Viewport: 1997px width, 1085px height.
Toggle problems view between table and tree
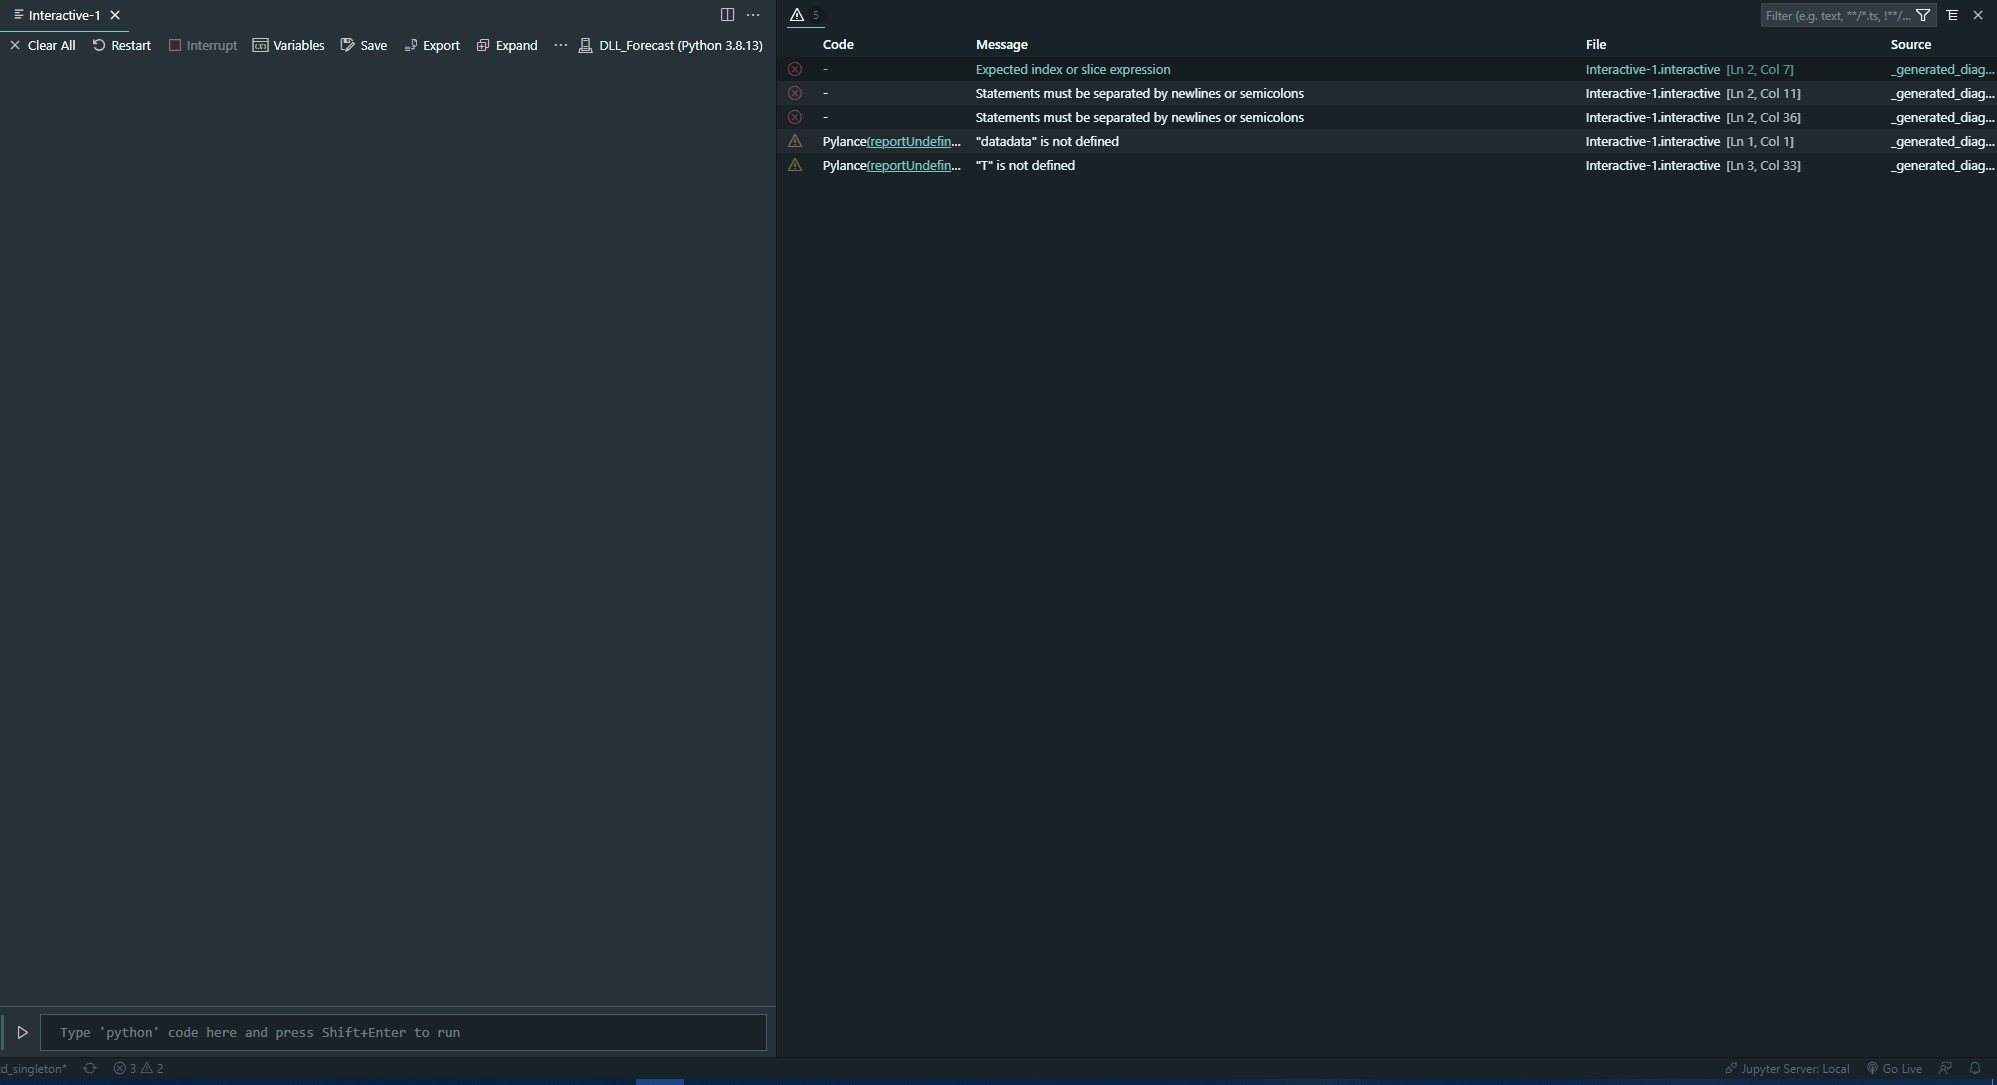1953,15
